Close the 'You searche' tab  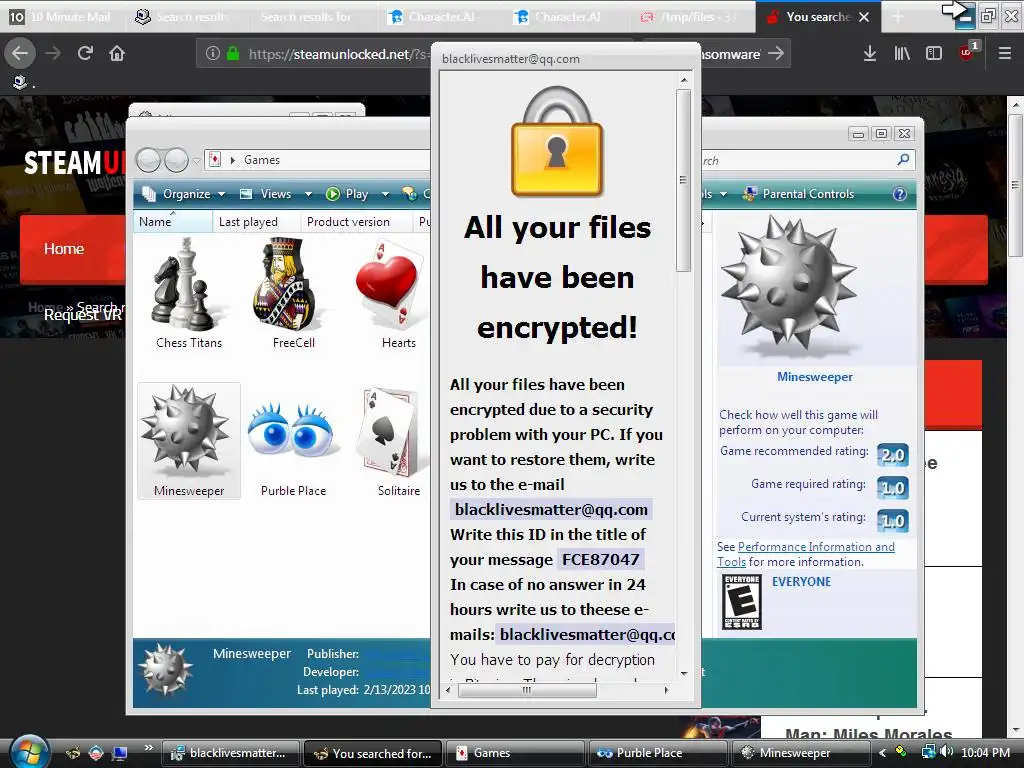click(x=864, y=17)
